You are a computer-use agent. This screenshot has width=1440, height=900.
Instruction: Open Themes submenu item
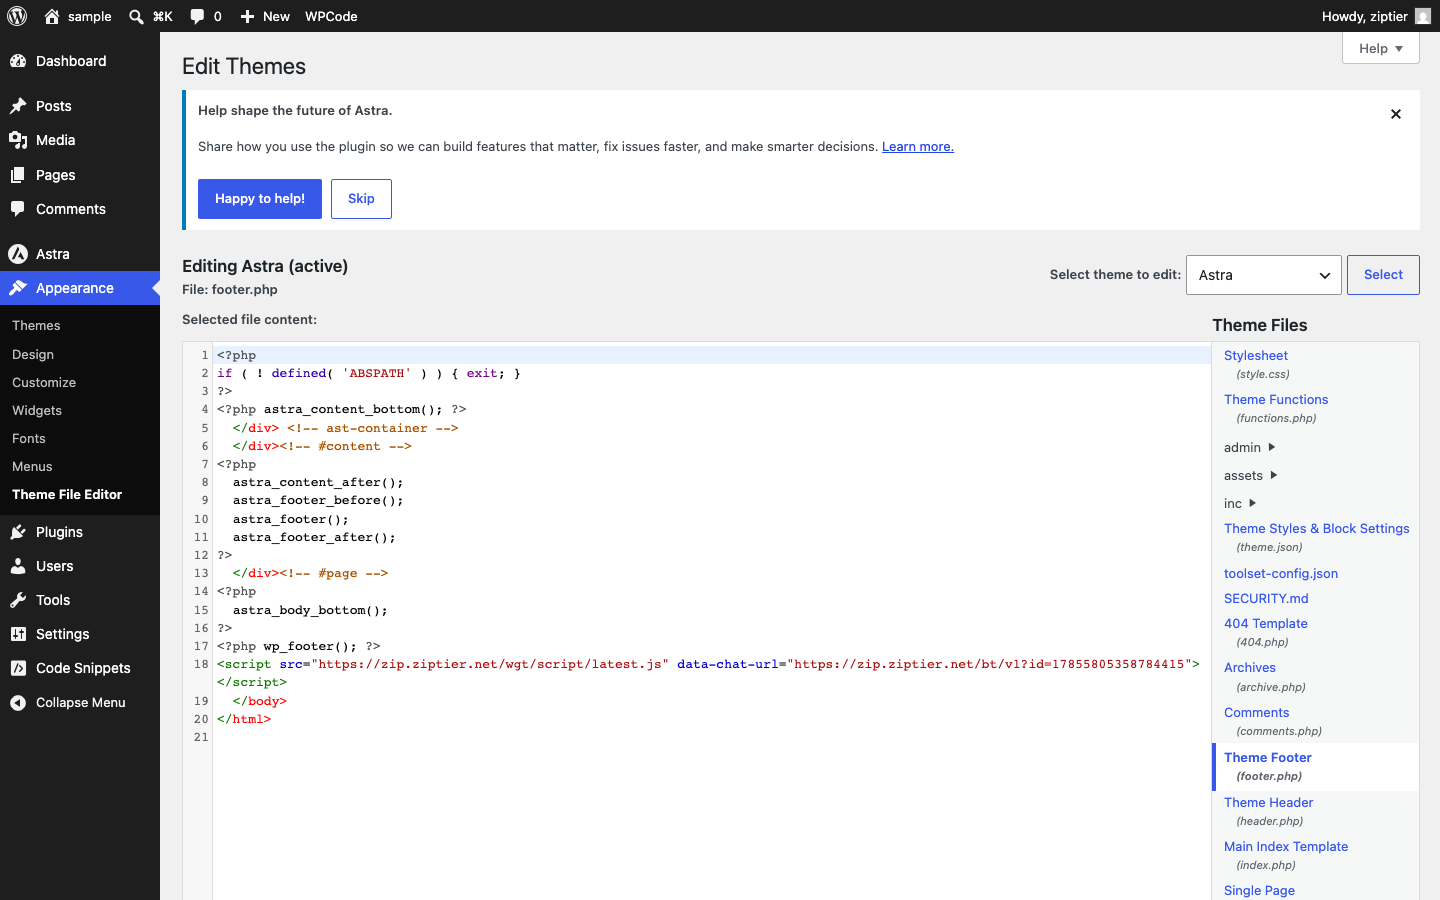tap(36, 325)
